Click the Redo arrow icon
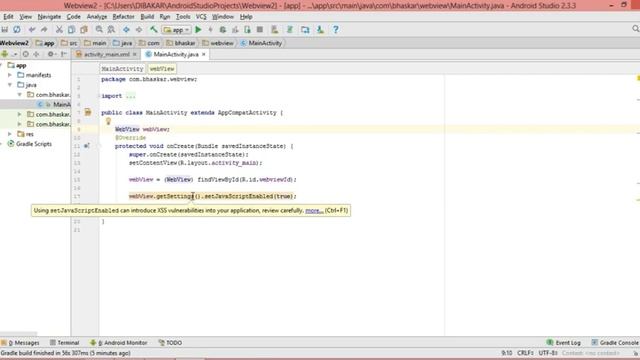The image size is (640, 360). click(44, 29)
